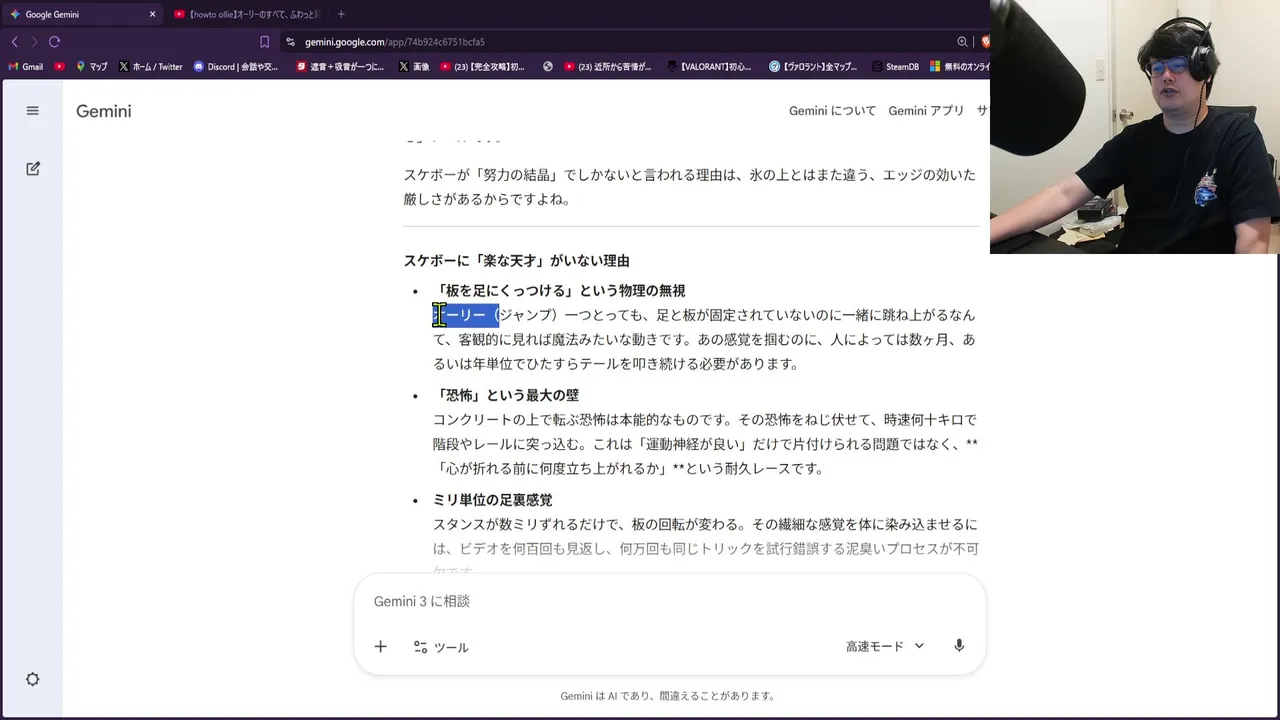The height and width of the screenshot is (720, 1280).
Task: Open the globe icon bookmark
Action: click(x=548, y=67)
